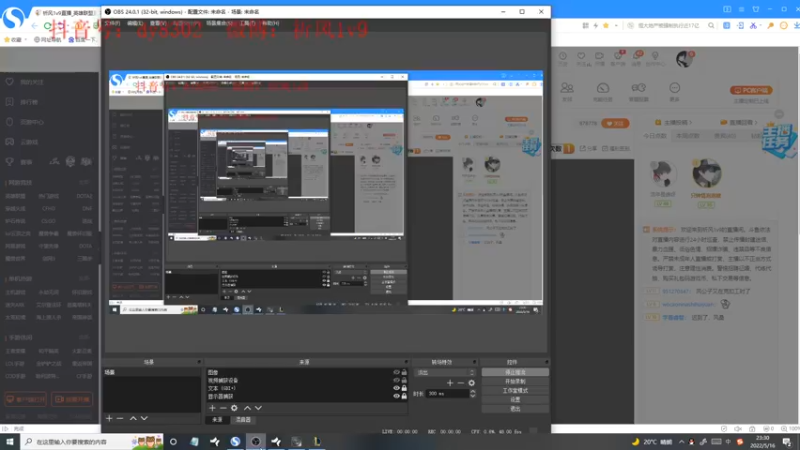Screen dimensions: 800x450
Task: Select the 今日贡献 ranking tab
Action: pos(655,136)
